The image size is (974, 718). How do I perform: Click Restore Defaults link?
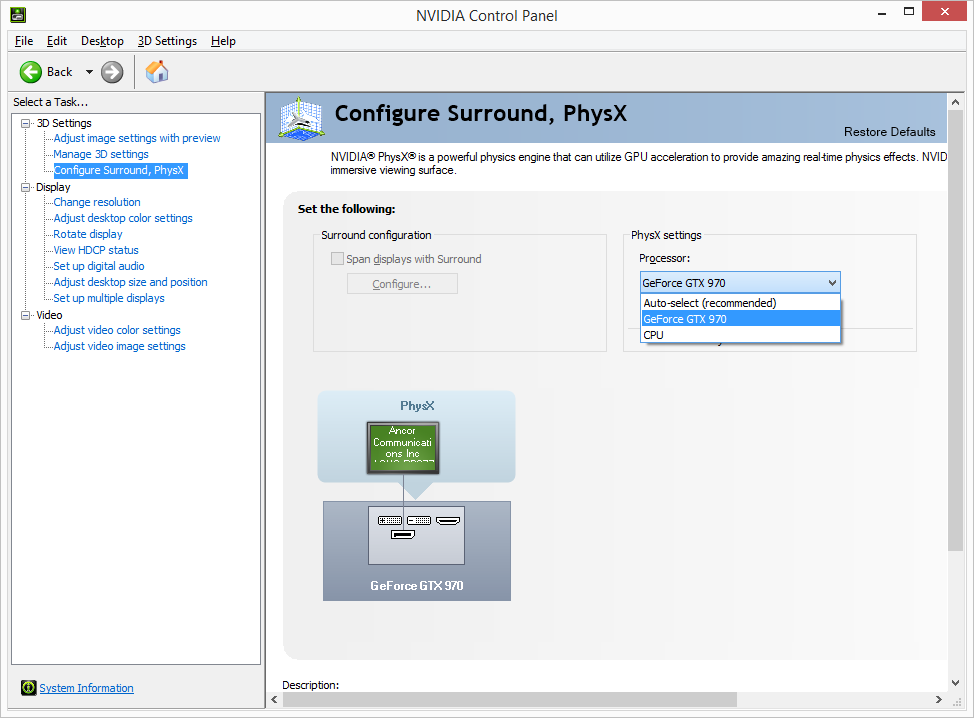889,132
